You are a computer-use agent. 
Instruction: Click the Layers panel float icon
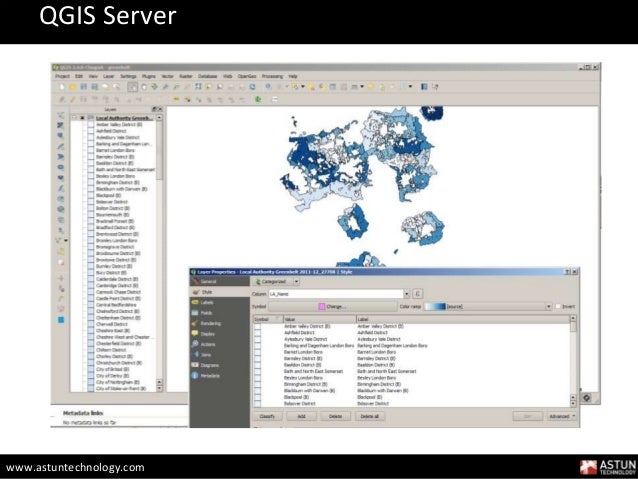[x=154, y=109]
